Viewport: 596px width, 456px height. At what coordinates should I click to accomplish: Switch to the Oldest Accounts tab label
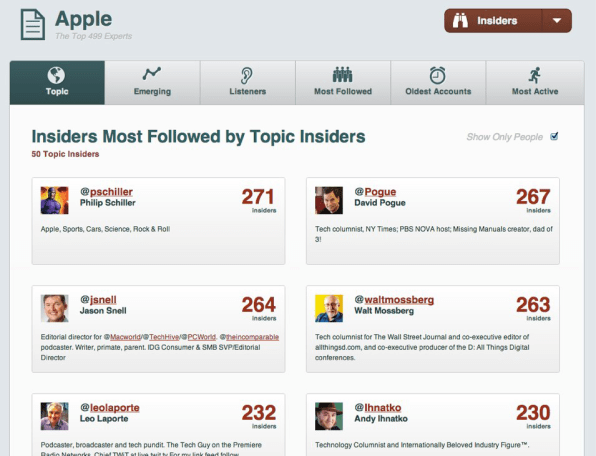point(438,91)
